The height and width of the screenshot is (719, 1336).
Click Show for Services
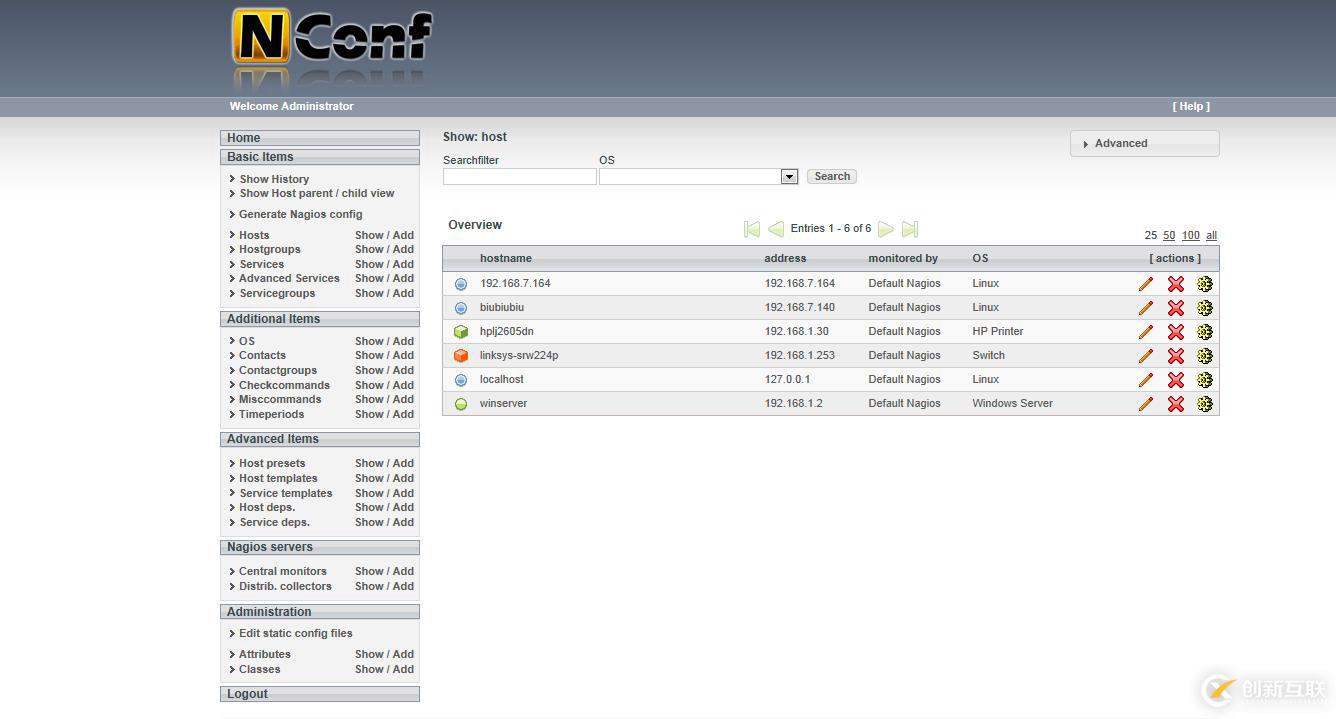click(369, 264)
